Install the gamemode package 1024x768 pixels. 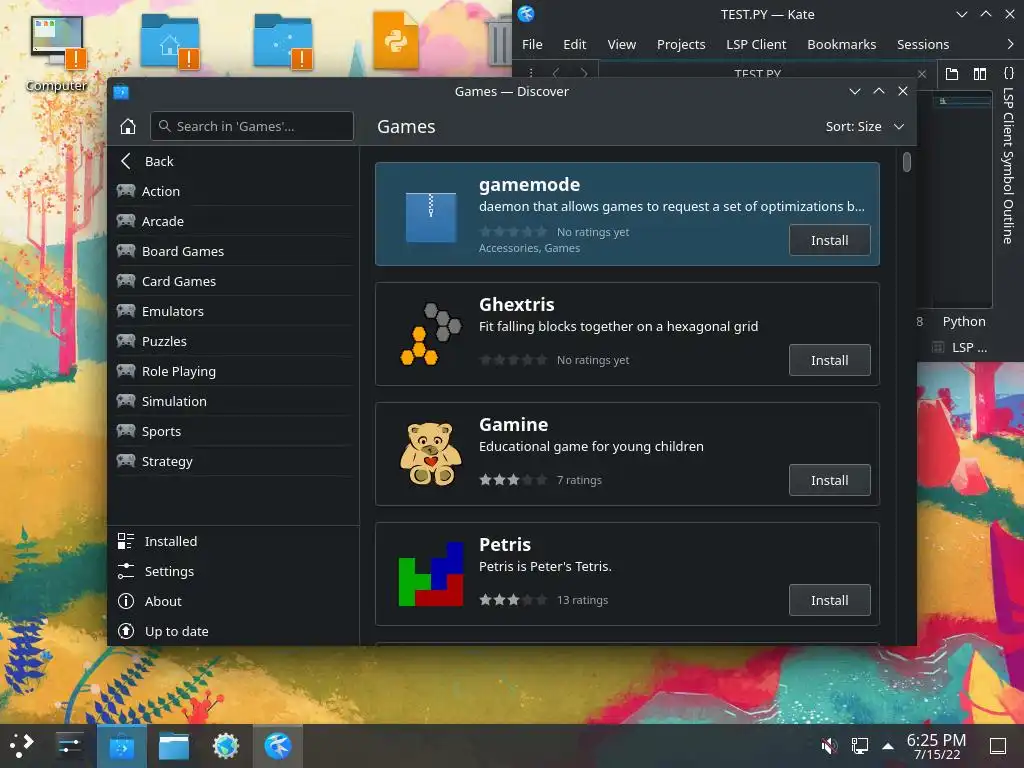[x=829, y=240]
